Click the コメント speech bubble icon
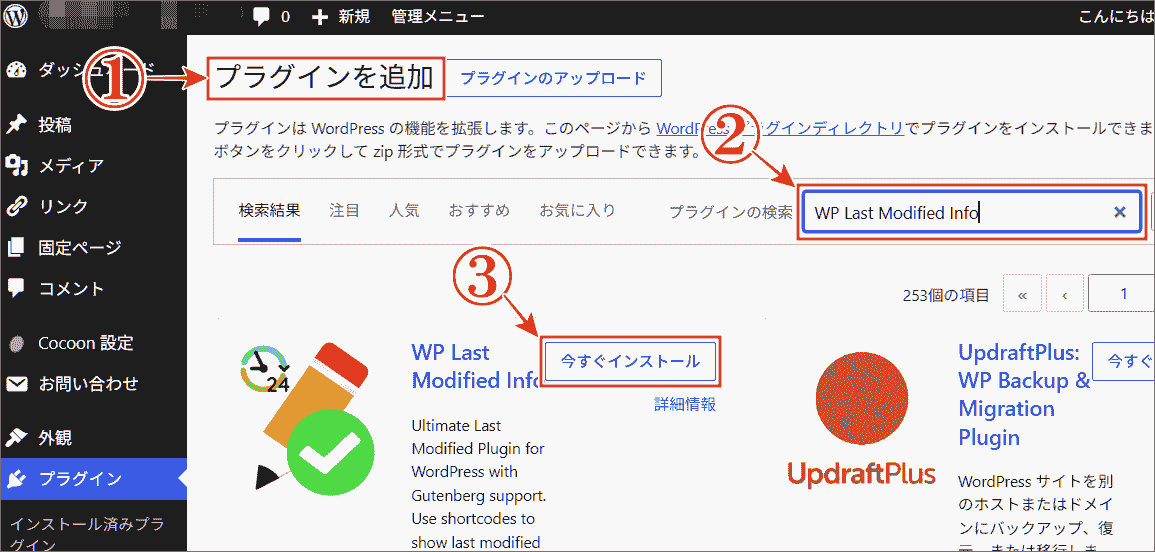1155x552 pixels. pyautogui.click(x=16, y=287)
